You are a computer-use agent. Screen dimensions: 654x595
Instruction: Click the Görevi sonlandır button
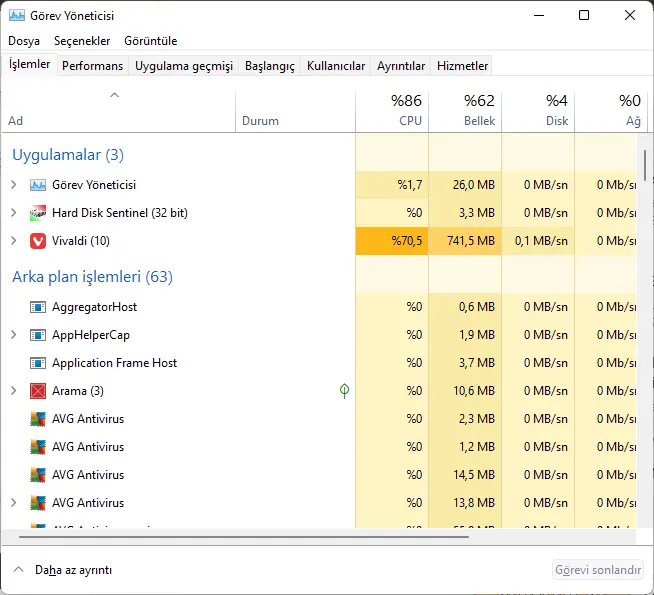point(598,570)
